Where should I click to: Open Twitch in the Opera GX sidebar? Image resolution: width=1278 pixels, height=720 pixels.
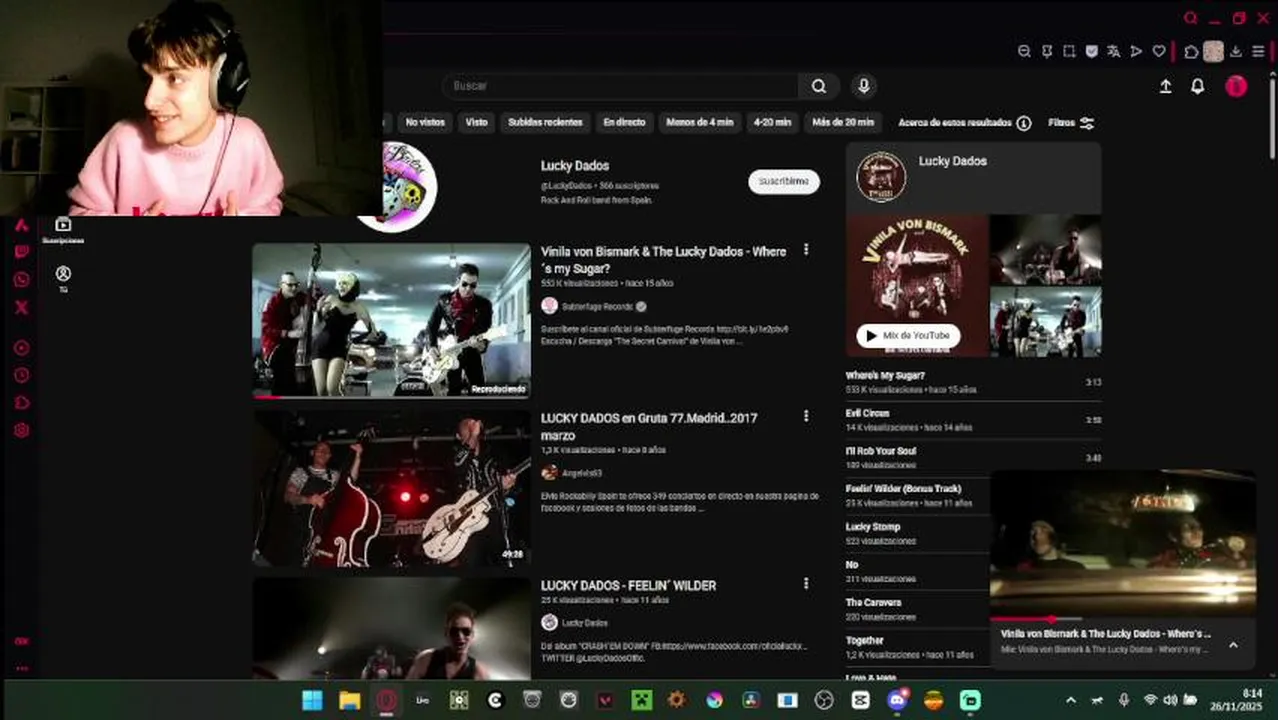pyautogui.click(x=21, y=252)
